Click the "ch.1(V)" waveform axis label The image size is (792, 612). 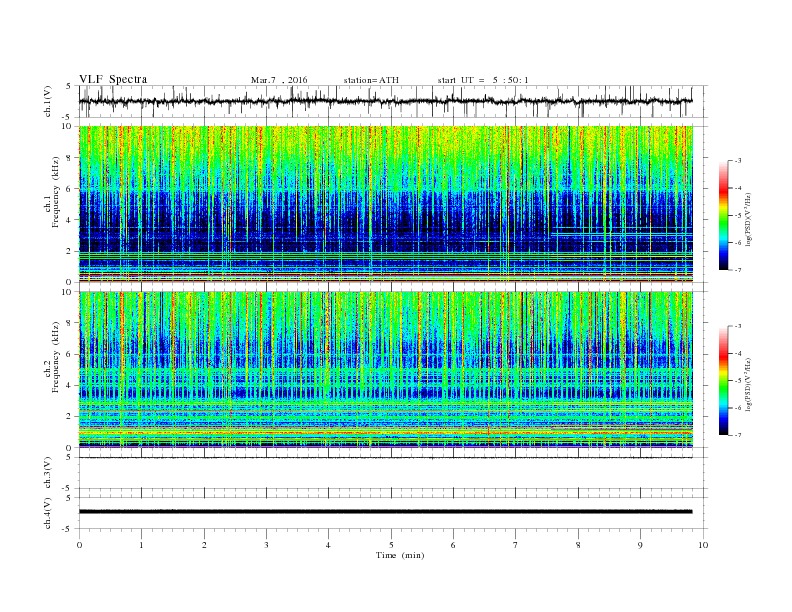pos(48,101)
